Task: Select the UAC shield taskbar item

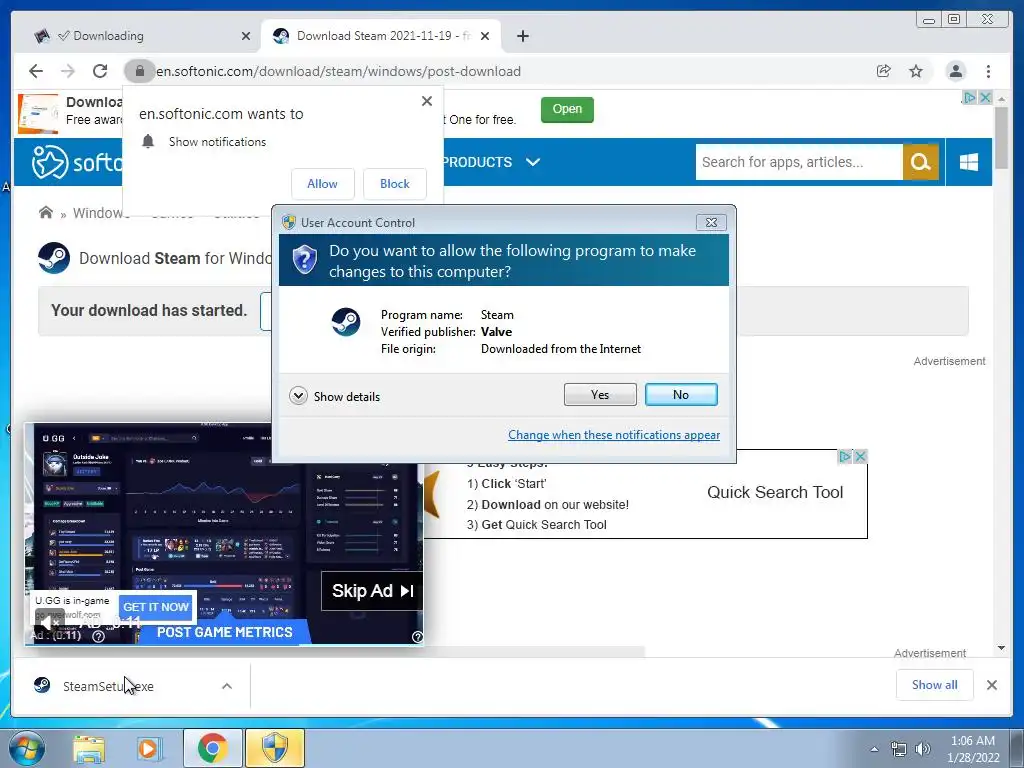Action: [275, 748]
